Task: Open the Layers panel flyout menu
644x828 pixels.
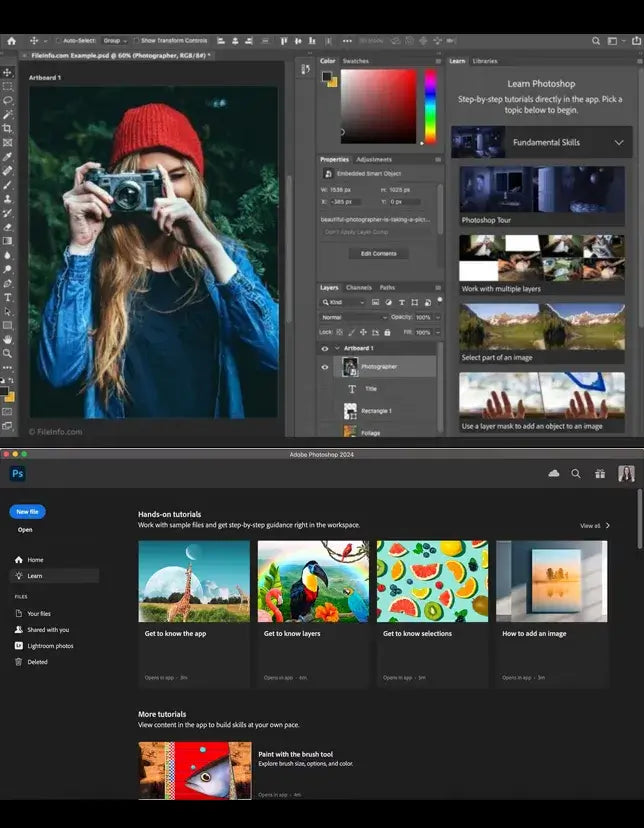Action: tap(438, 288)
